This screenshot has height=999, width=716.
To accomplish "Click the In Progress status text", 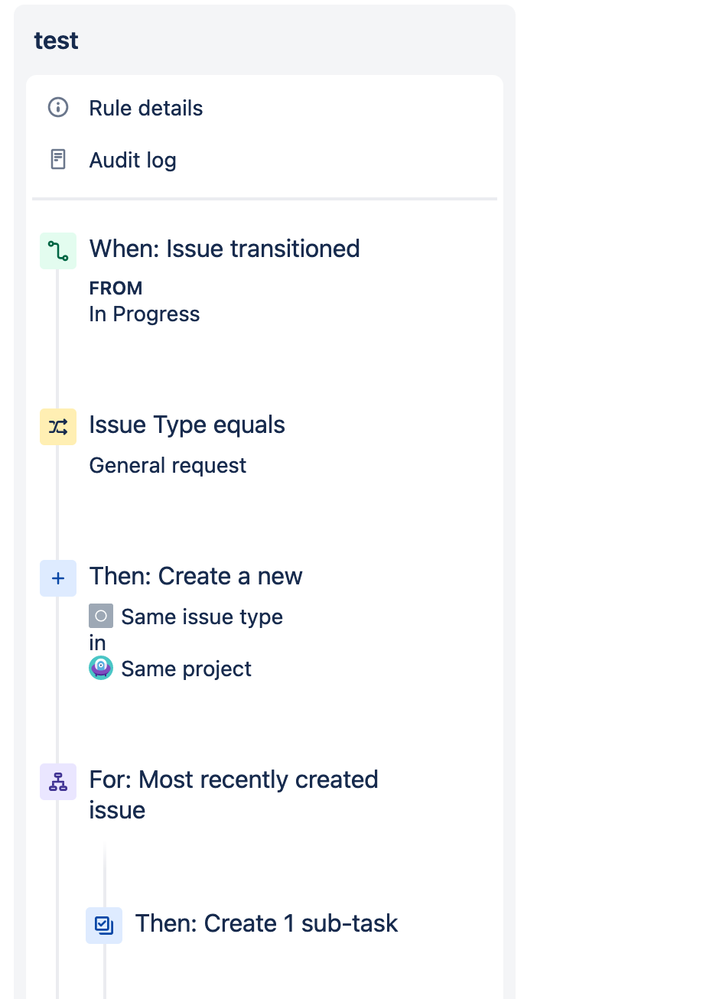I will point(144,314).
